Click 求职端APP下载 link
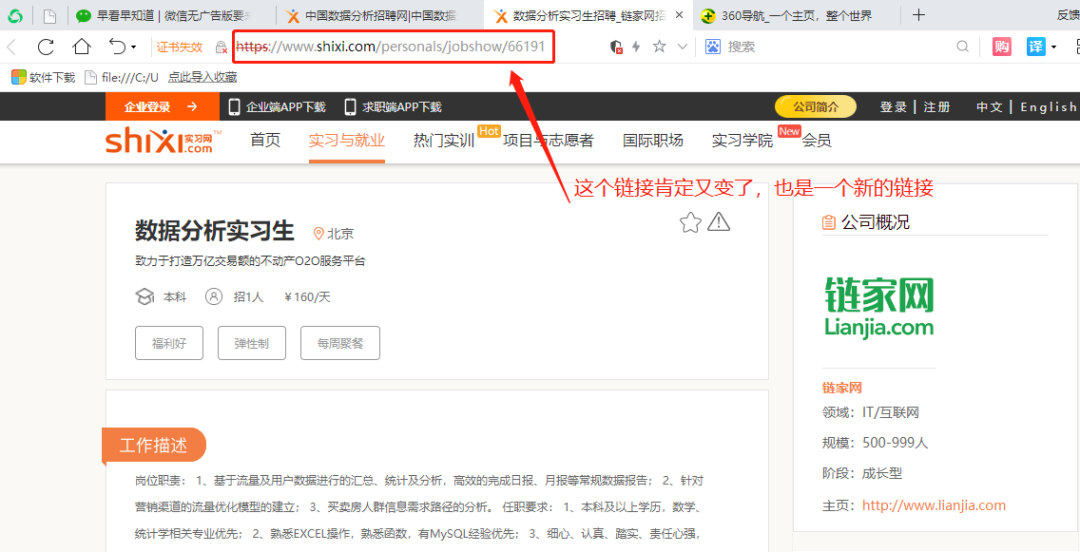Screen dimensions: 1080x552 tap(393, 107)
